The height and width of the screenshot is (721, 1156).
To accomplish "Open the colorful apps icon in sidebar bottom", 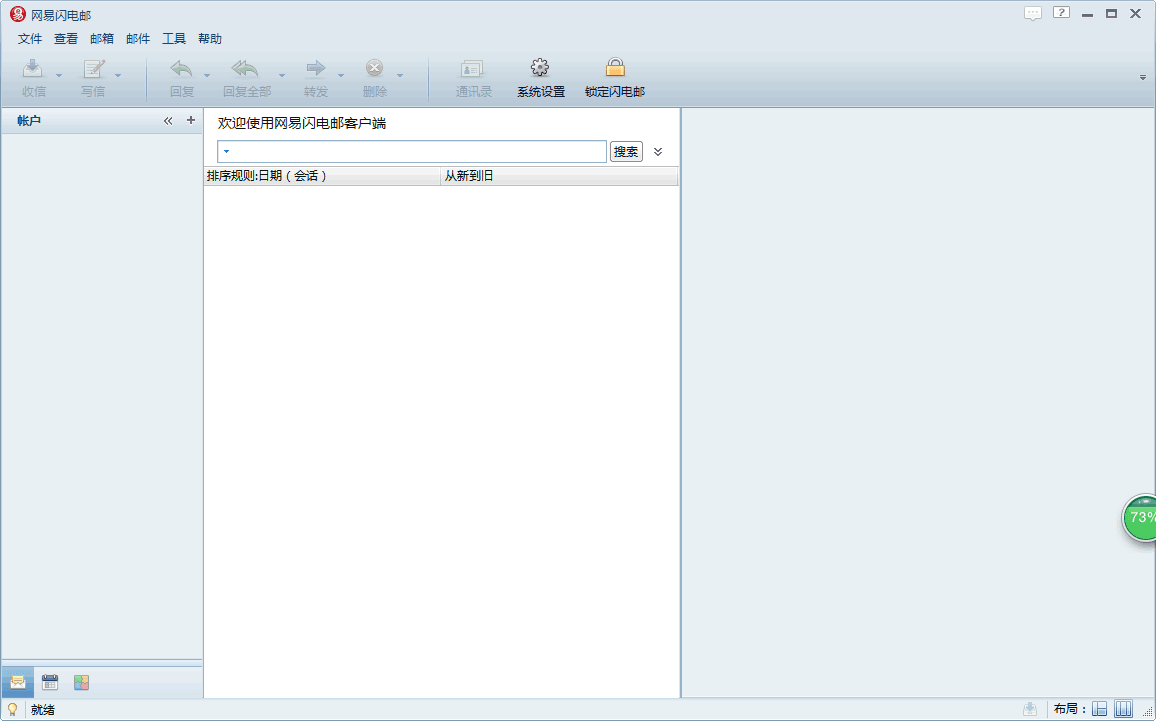I will click(x=81, y=683).
